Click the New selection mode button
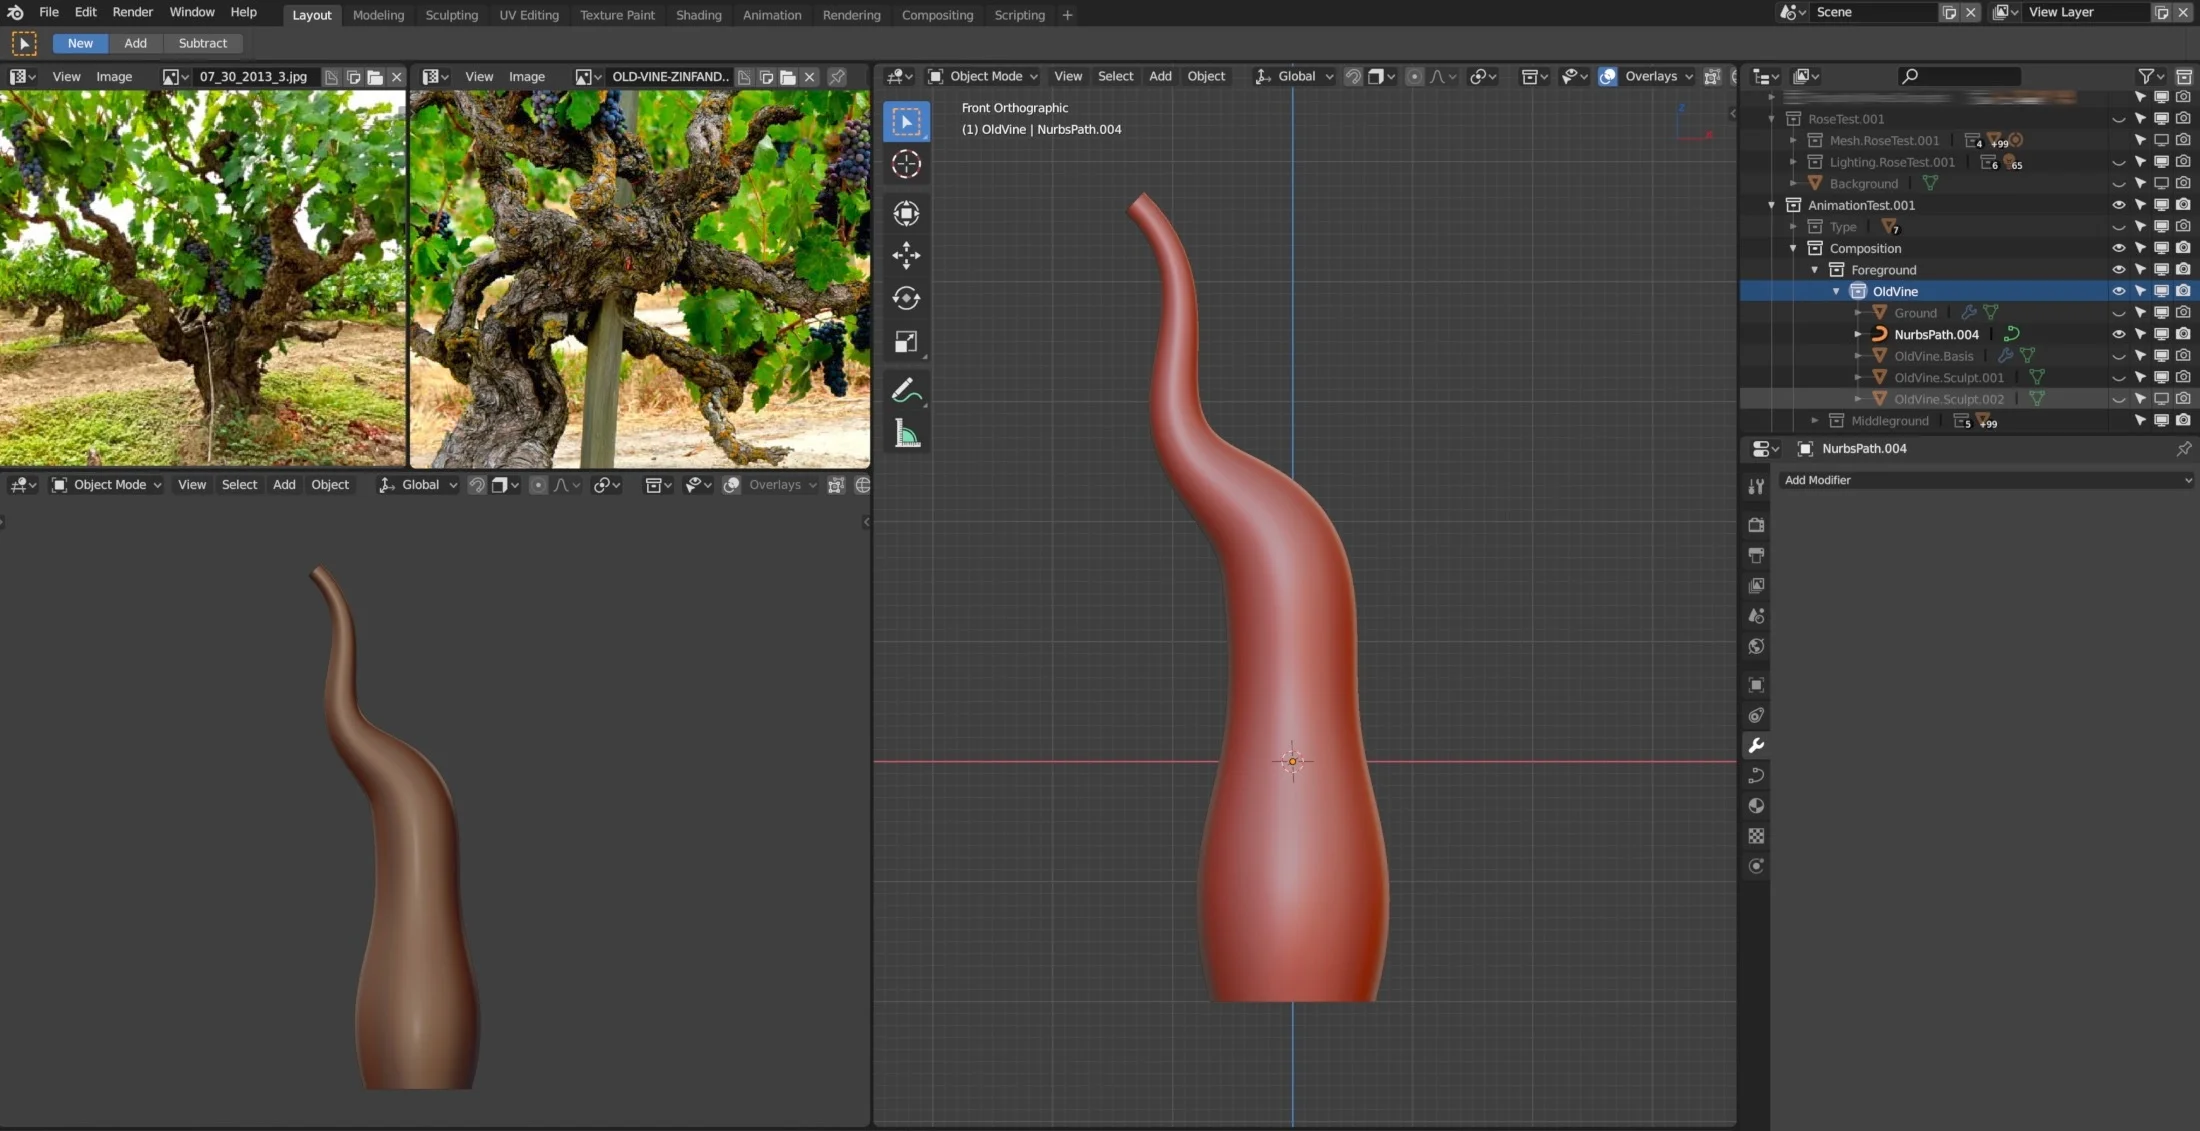This screenshot has height=1131, width=2200. coord(80,43)
